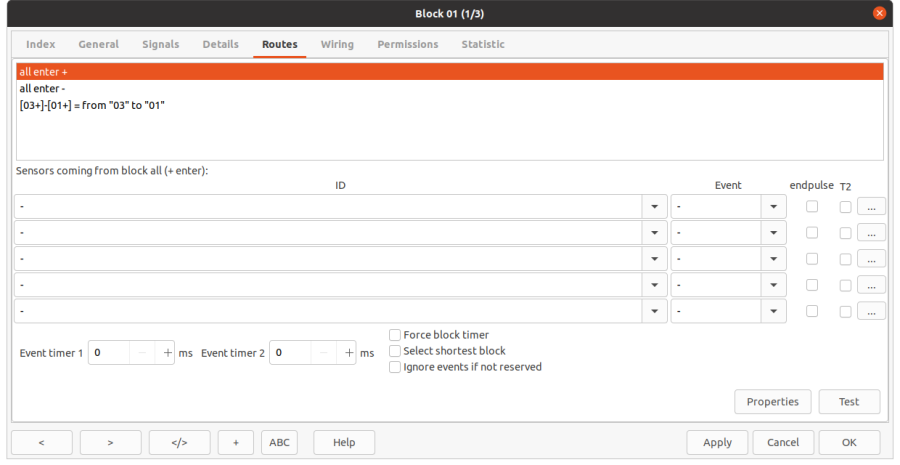Expand the first sensor ID dropdown
900x465 pixels.
click(654, 207)
